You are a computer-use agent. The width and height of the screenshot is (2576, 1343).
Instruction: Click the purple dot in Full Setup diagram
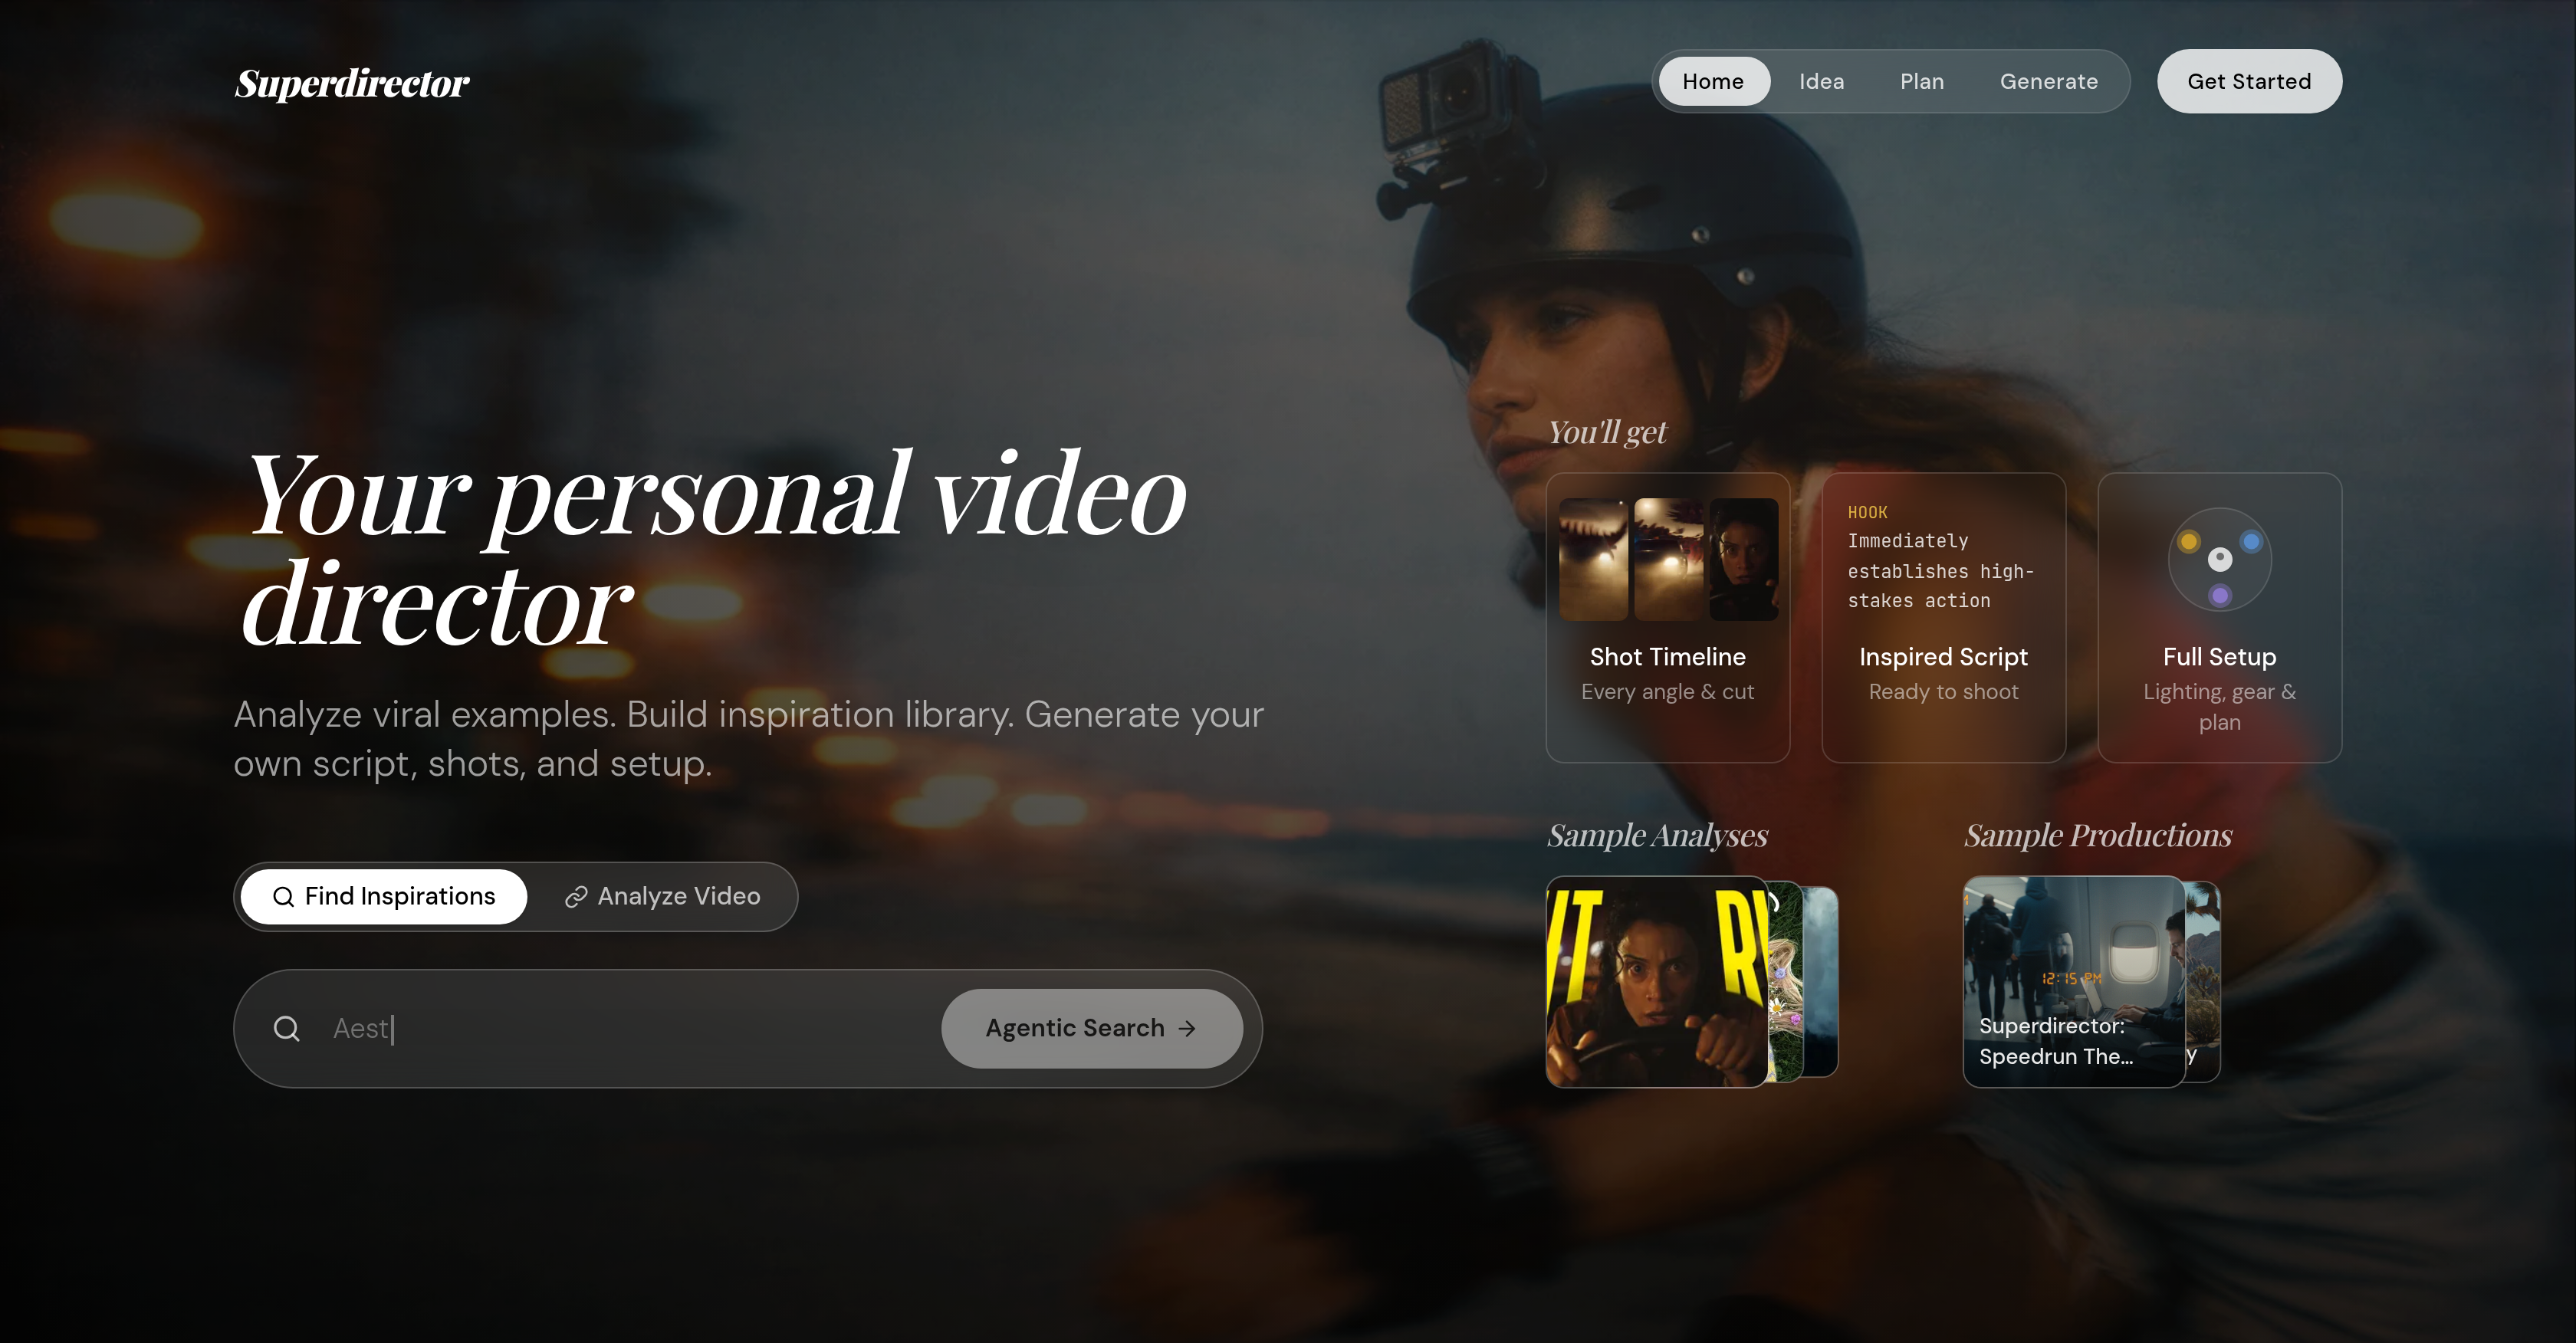click(2220, 595)
